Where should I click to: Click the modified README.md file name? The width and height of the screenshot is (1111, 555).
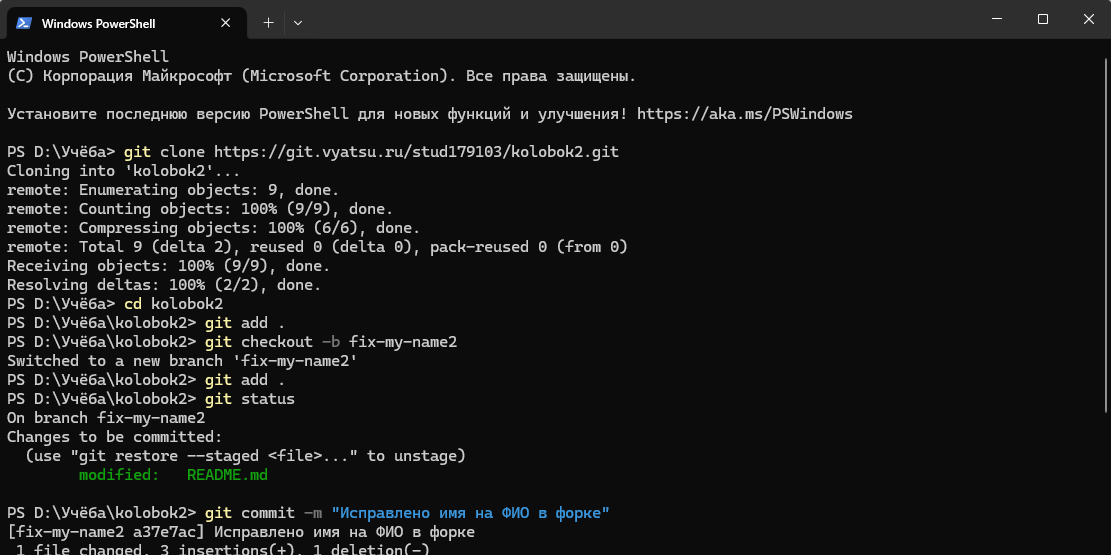[x=227, y=475]
